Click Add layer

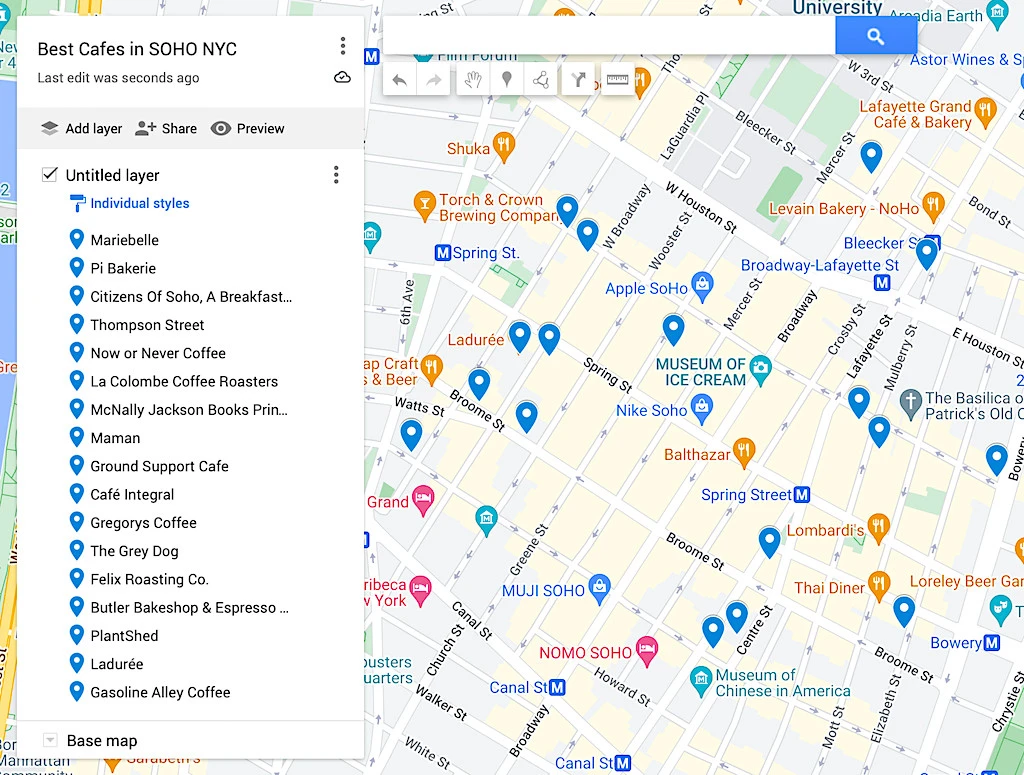[82, 128]
